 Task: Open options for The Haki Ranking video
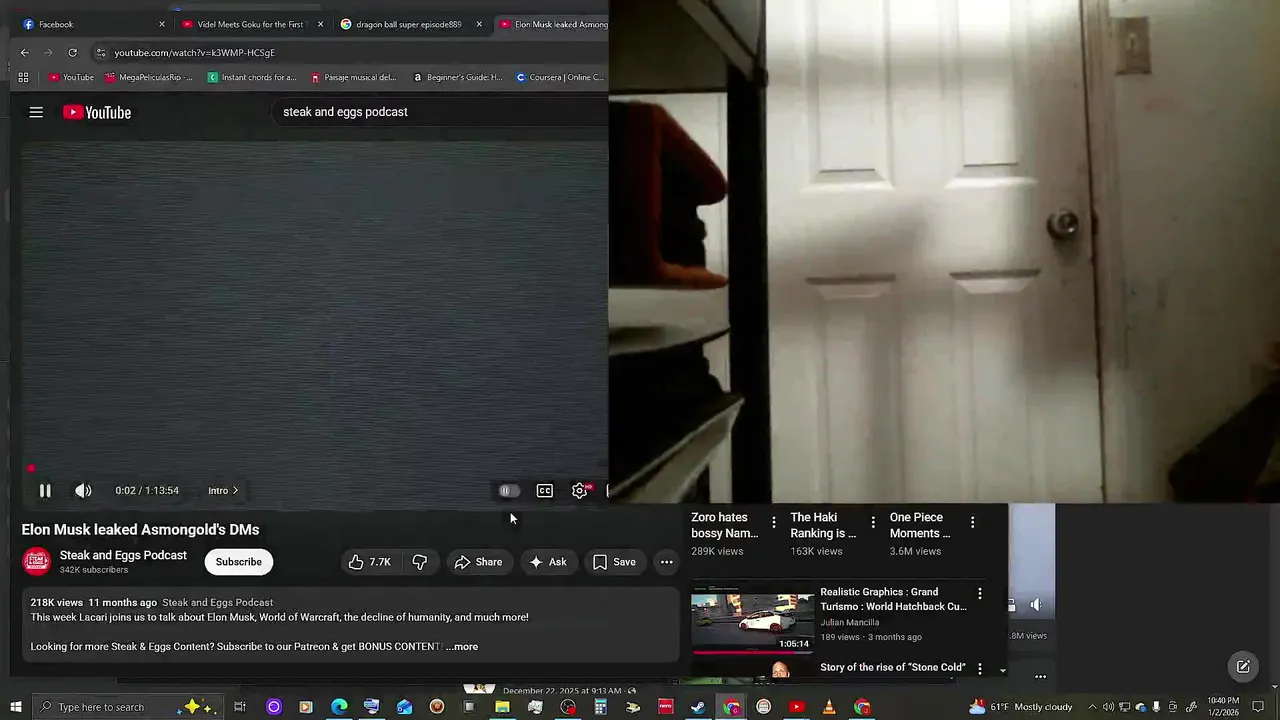pos(873,522)
